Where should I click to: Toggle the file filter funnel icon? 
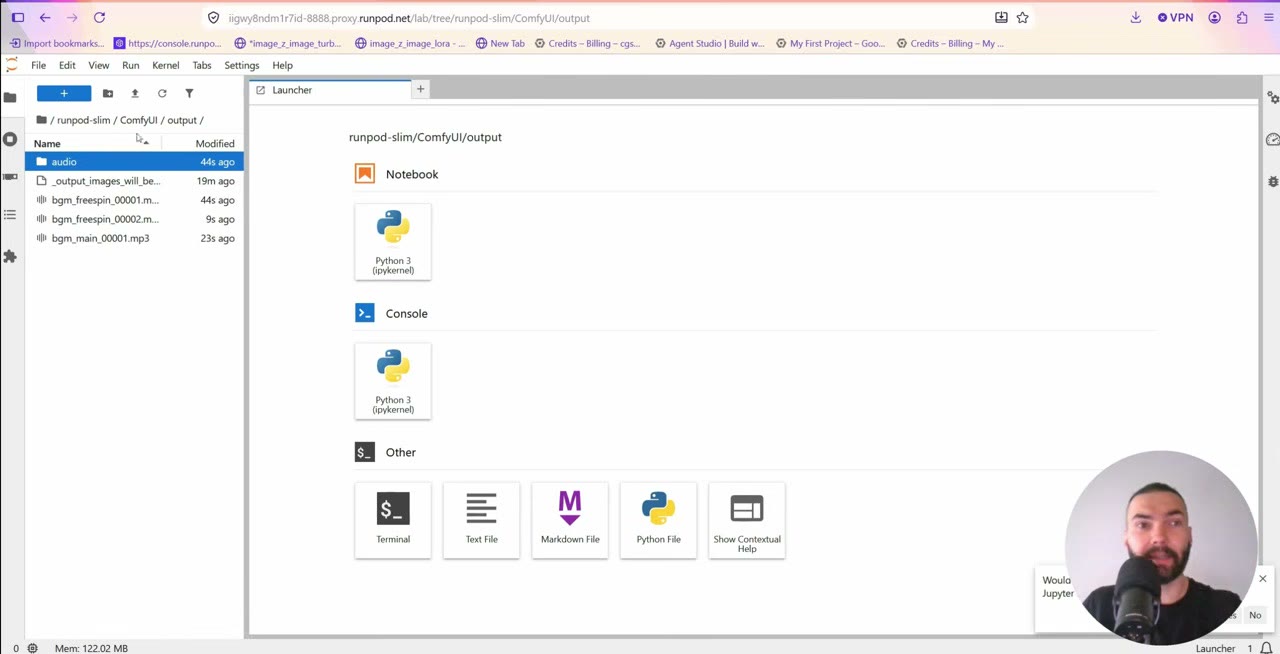(189, 93)
